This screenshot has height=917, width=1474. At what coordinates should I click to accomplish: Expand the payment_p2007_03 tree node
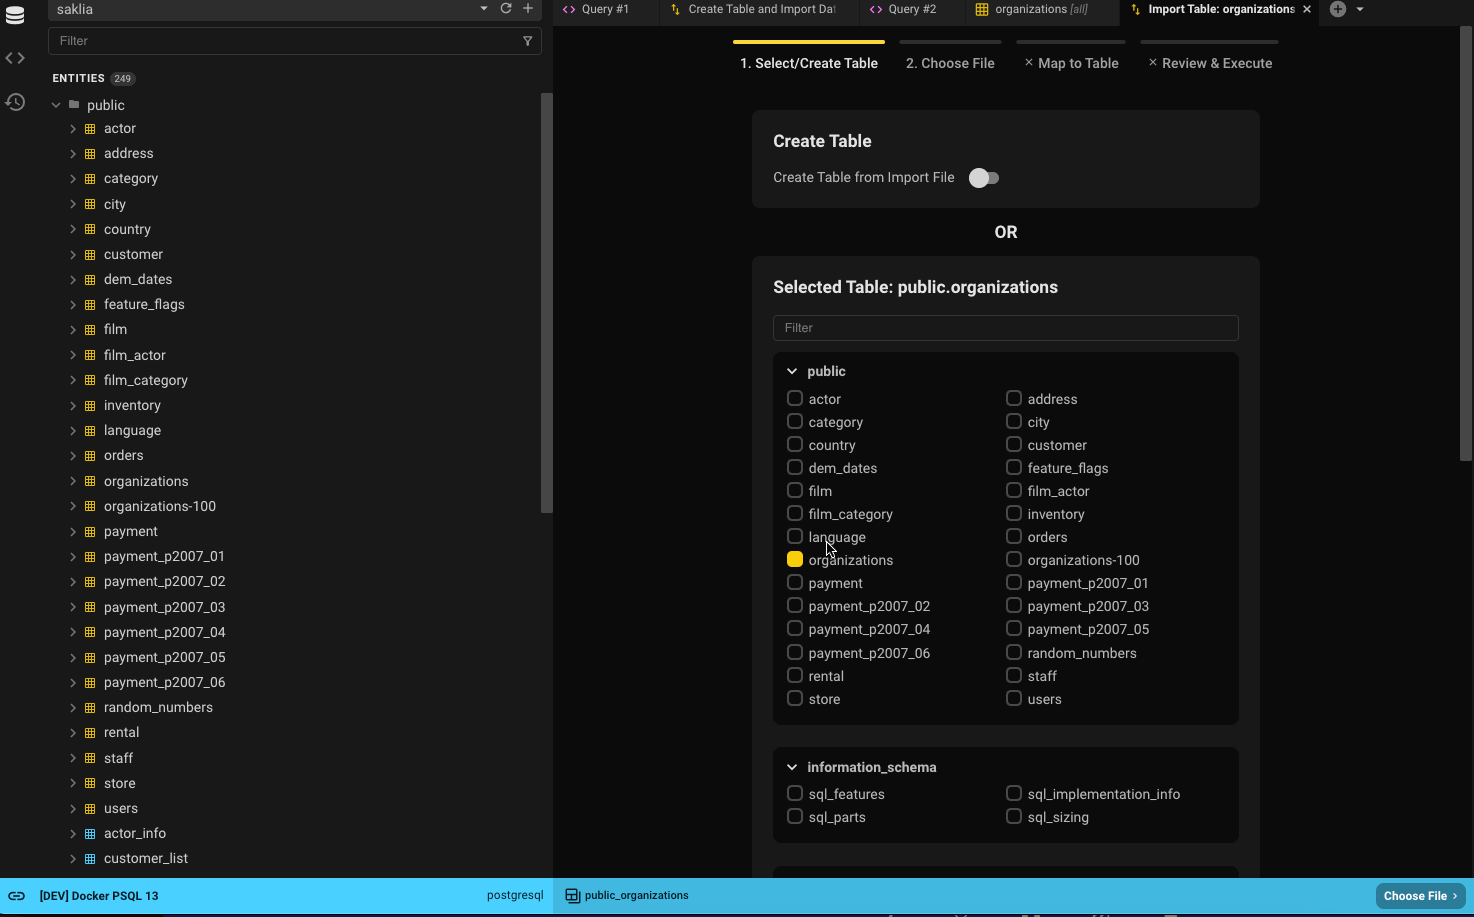(x=73, y=608)
